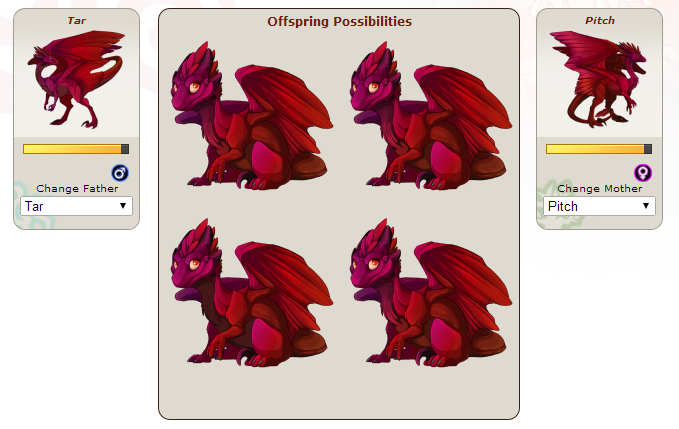Click the Offspring Possibilities heading
679x429 pixels.
340,22
